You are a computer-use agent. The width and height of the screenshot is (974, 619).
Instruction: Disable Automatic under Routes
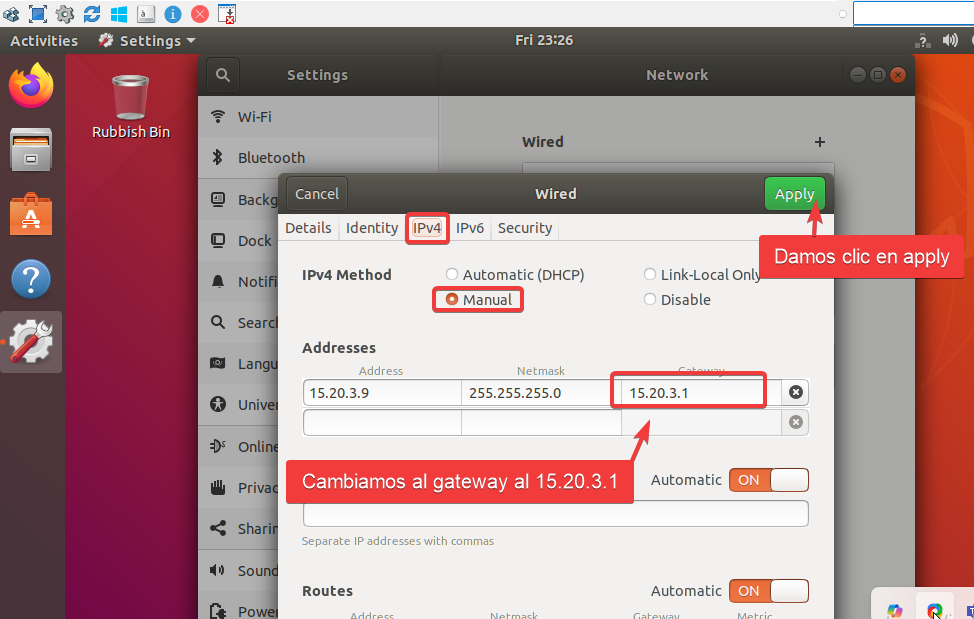click(x=768, y=591)
